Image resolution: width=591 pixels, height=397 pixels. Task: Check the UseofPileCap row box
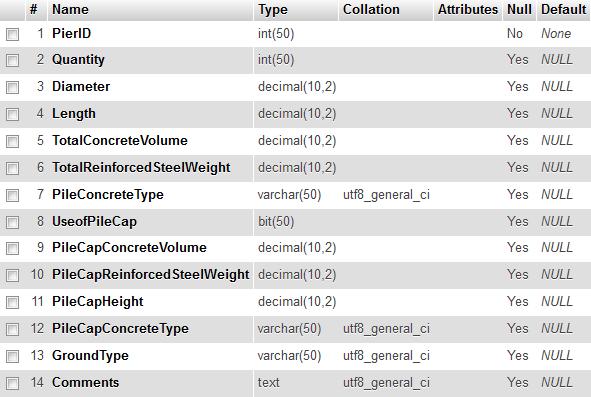click(x=12, y=222)
